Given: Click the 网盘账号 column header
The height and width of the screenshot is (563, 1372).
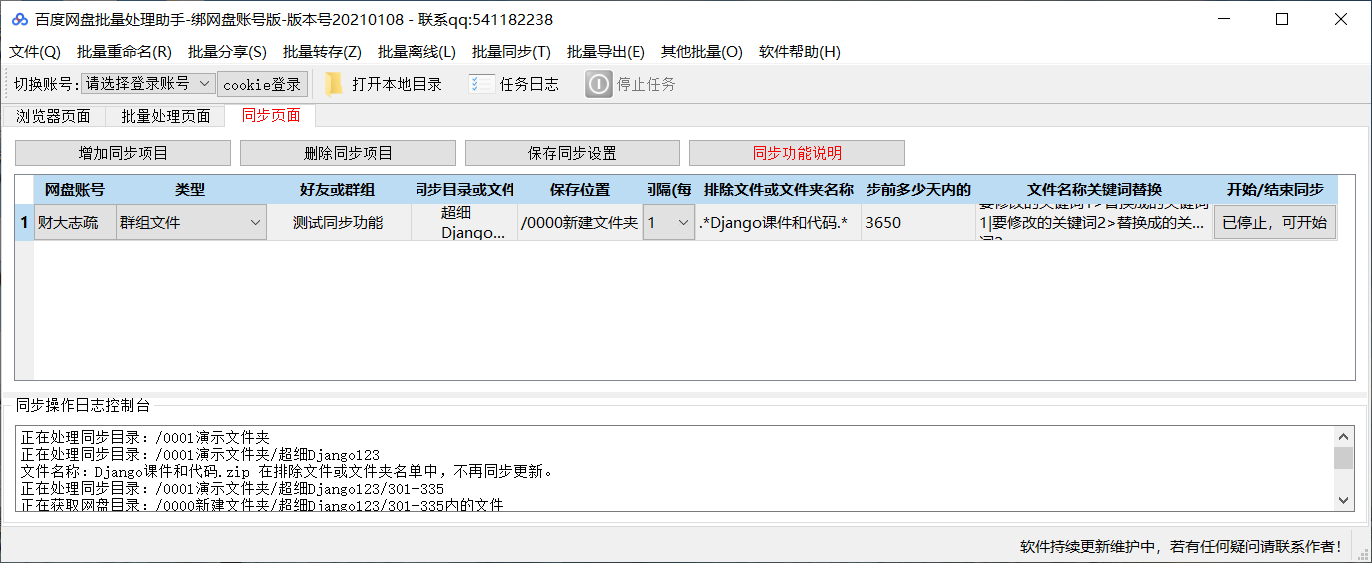Looking at the screenshot, I should (x=75, y=189).
